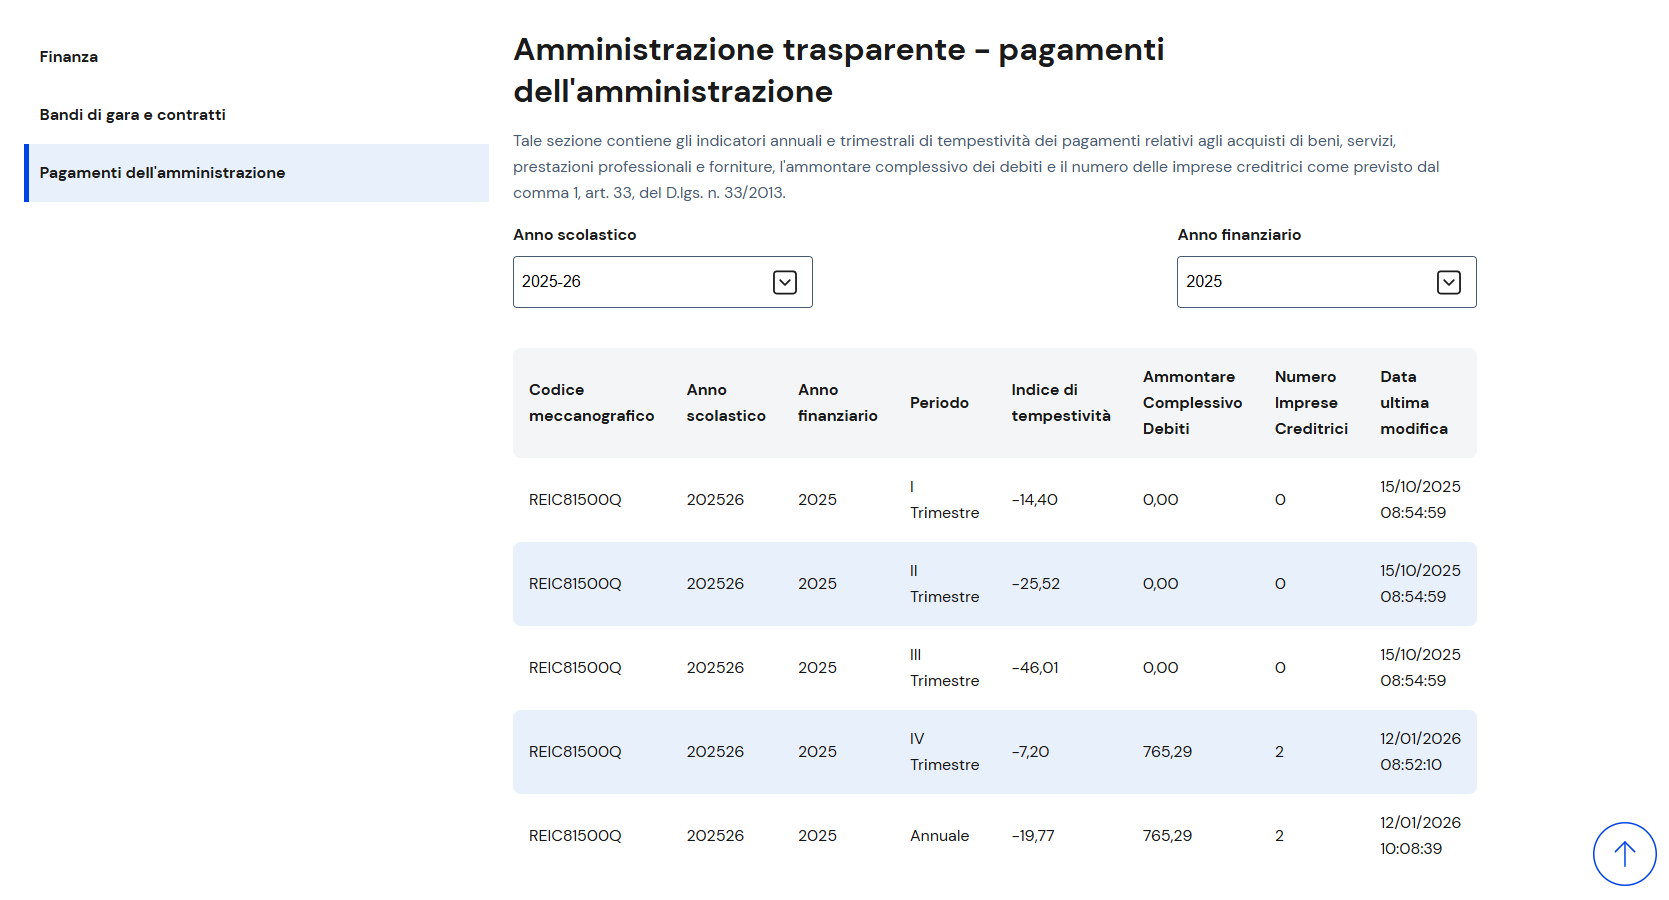Image resolution: width=1669 pixels, height=900 pixels.
Task: Click the IV Trimestre index value -7,20
Action: click(1030, 752)
